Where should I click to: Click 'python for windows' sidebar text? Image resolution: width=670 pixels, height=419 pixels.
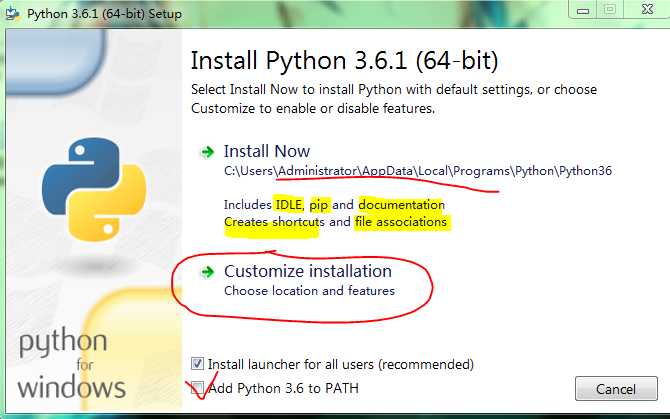[x=71, y=364]
